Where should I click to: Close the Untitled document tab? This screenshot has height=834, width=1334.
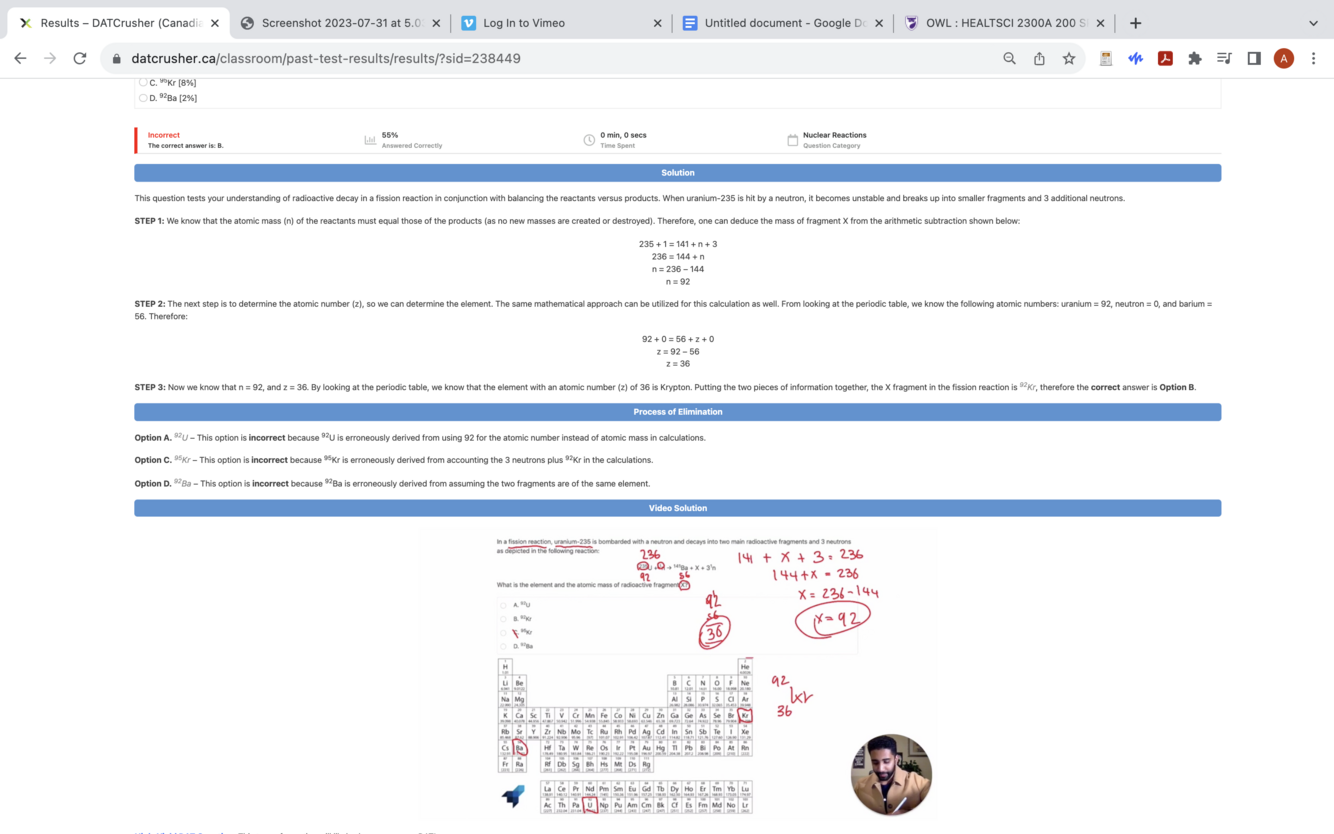click(879, 23)
